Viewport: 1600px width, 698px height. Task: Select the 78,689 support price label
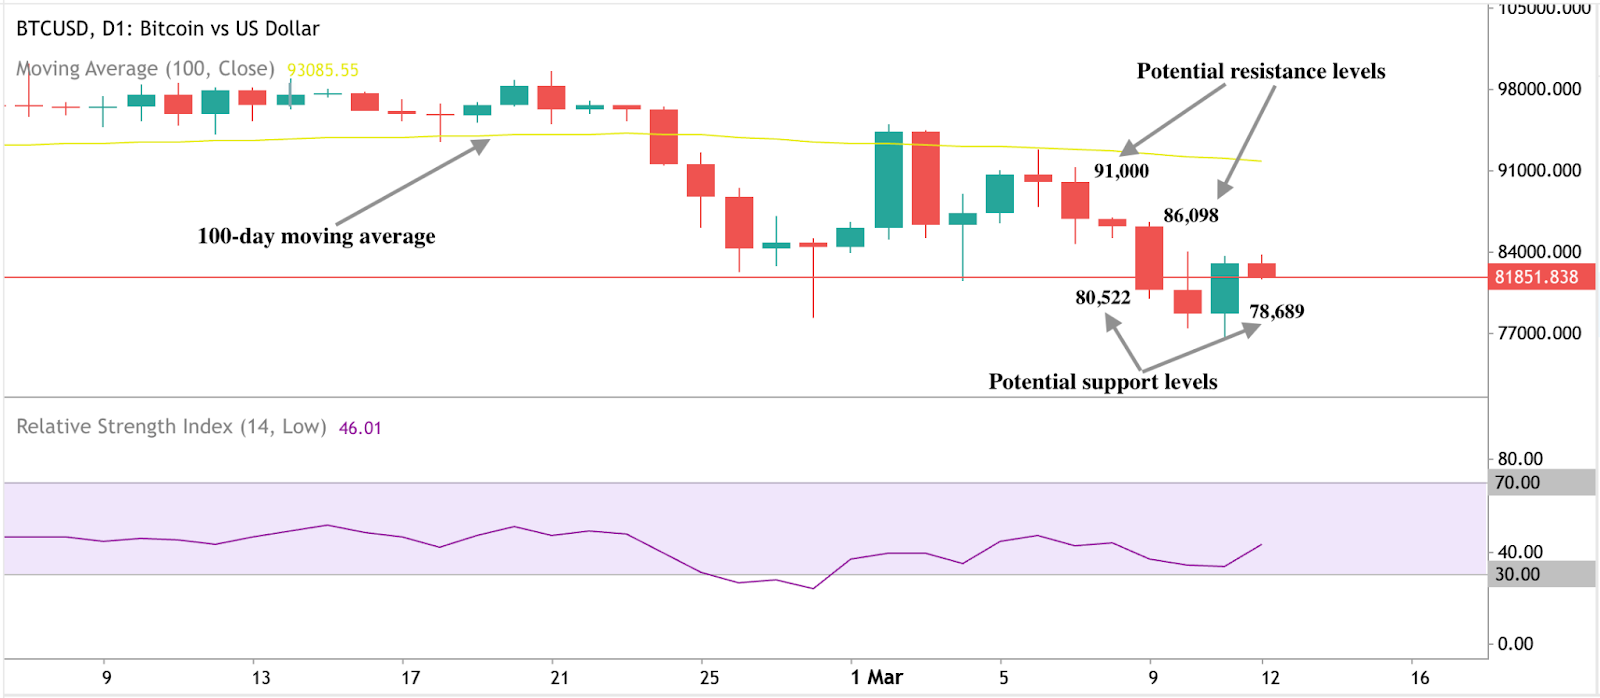pyautogui.click(x=1276, y=311)
